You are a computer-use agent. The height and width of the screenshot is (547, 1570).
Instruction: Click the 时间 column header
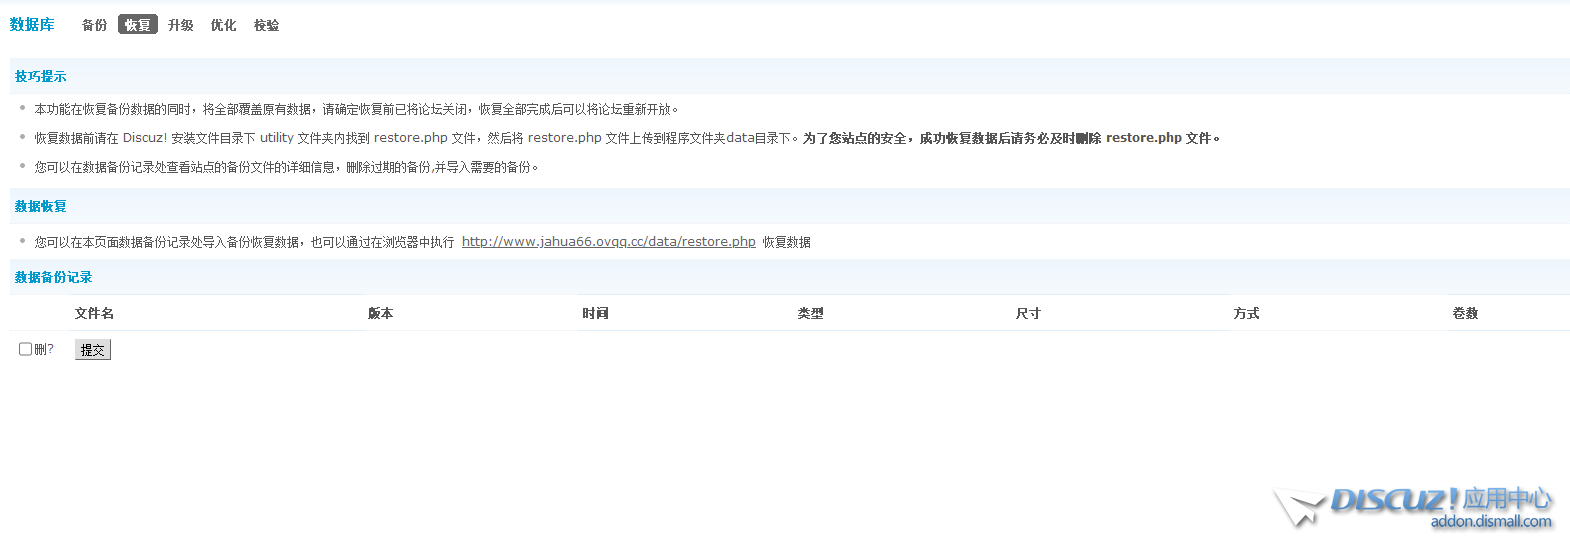coord(596,313)
